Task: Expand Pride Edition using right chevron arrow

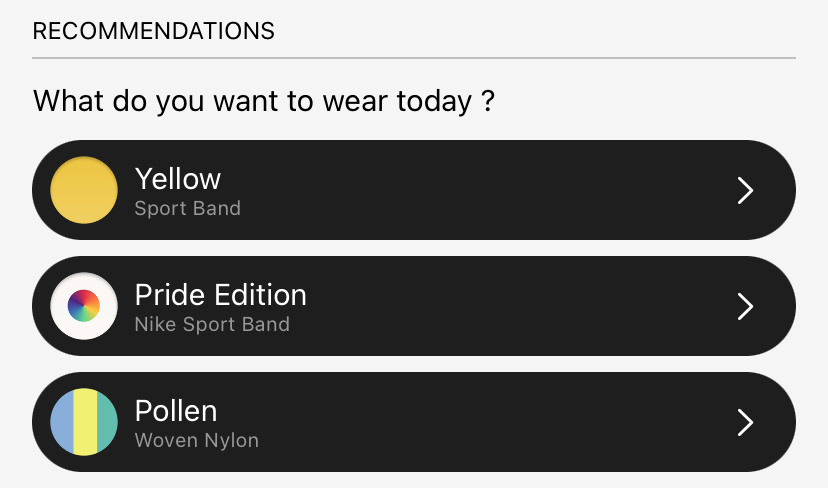Action: tap(745, 306)
